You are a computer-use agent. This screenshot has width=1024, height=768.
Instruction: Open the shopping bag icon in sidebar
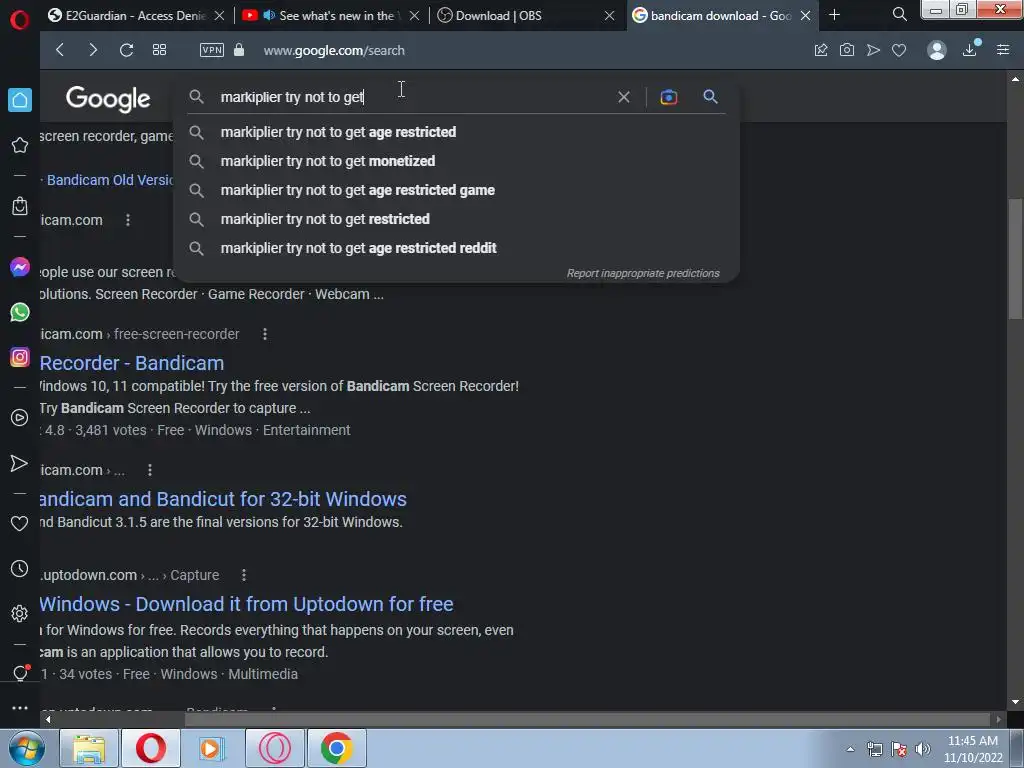tap(20, 206)
